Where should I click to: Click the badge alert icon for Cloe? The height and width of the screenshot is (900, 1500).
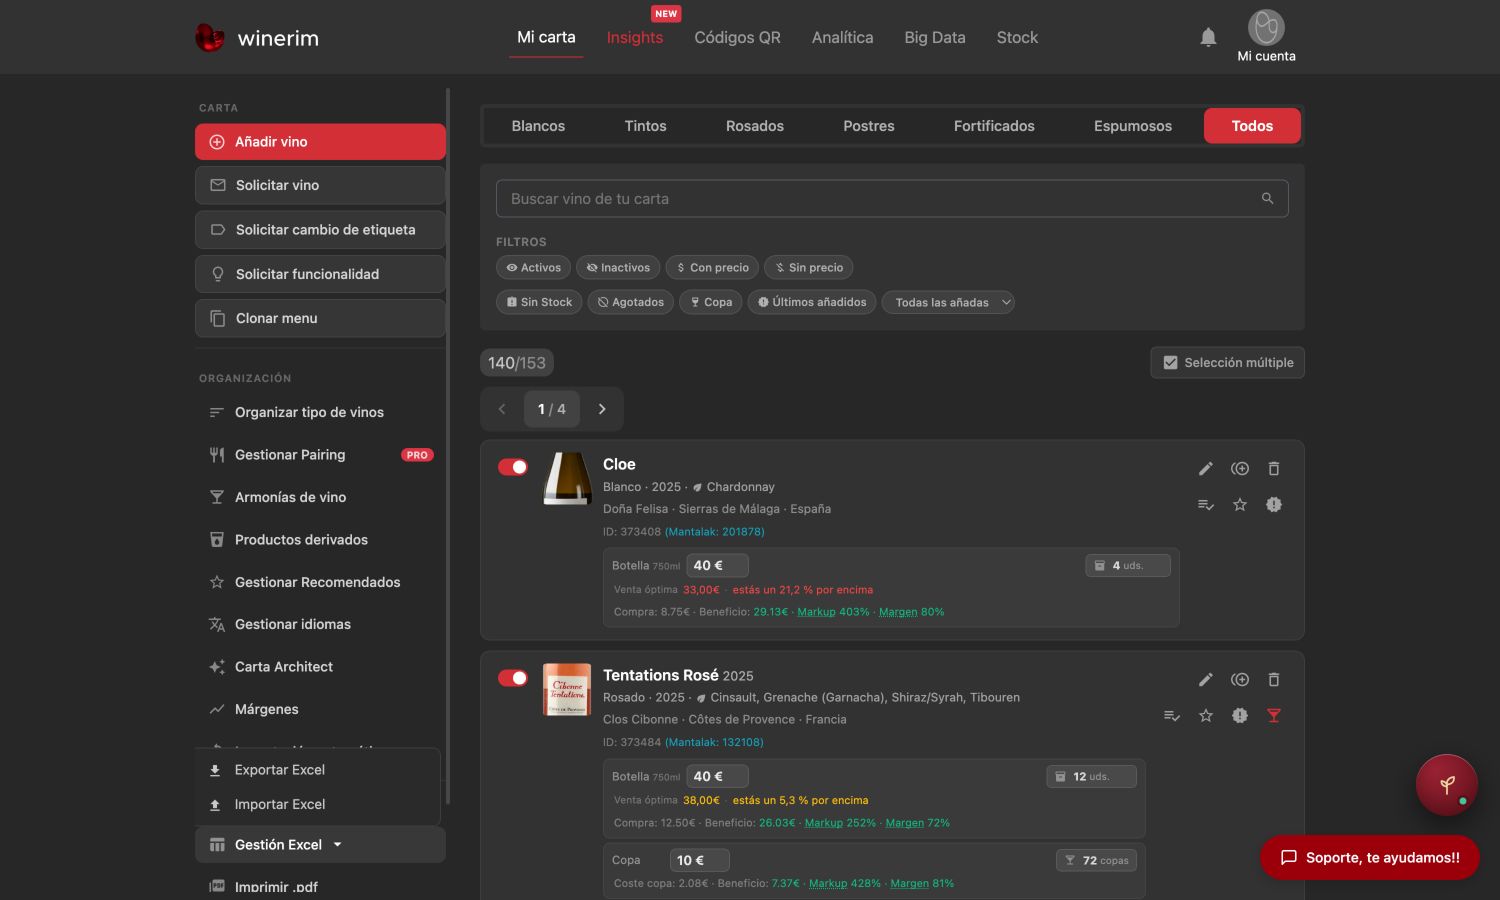pyautogui.click(x=1274, y=505)
